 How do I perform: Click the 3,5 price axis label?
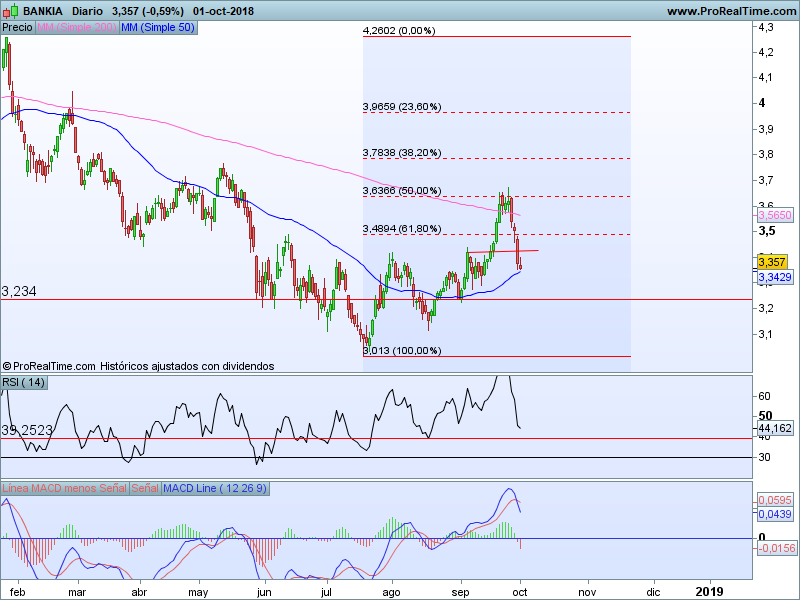(x=766, y=231)
